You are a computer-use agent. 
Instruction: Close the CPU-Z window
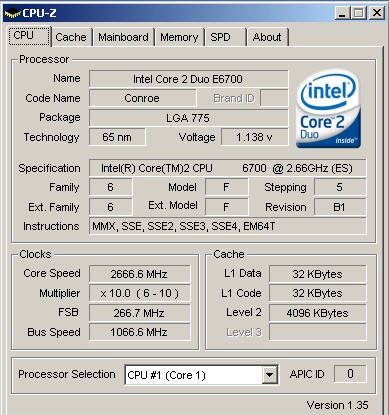pyautogui.click(x=377, y=13)
